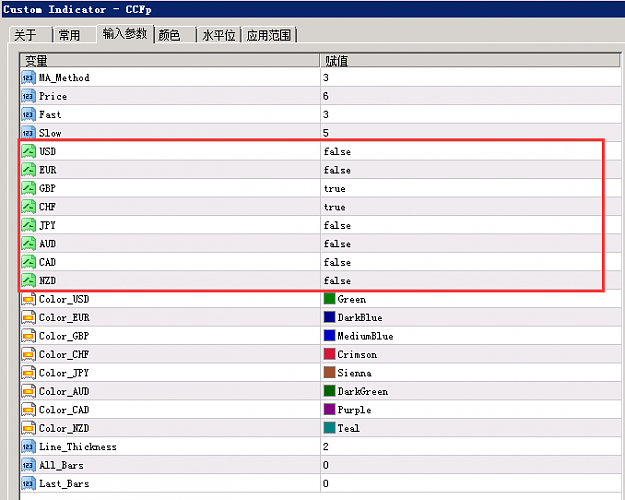Switch to the 水平位 tab
Screen dimensions: 625x500
218,35
